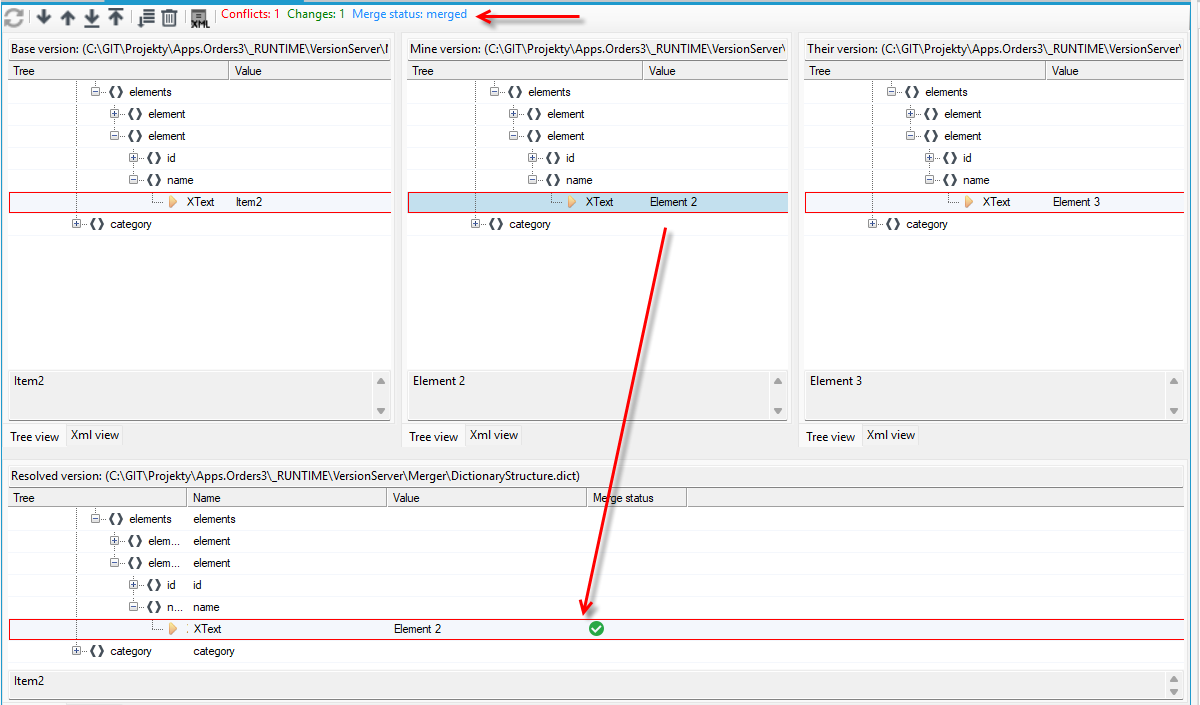Switch to Xml view tab in Mine version pane

click(x=494, y=435)
